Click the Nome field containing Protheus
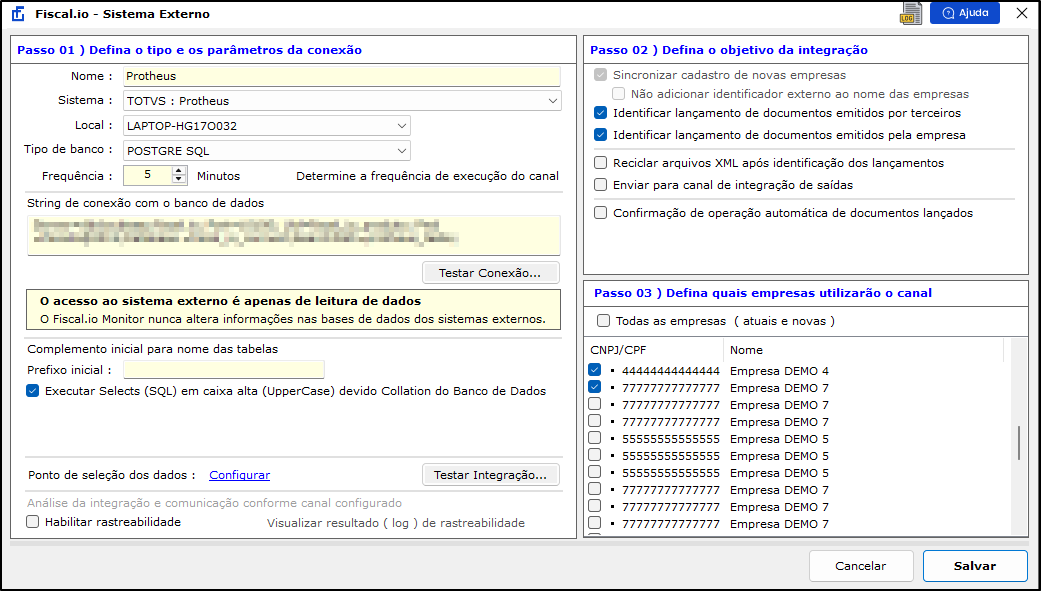 pyautogui.click(x=341, y=76)
